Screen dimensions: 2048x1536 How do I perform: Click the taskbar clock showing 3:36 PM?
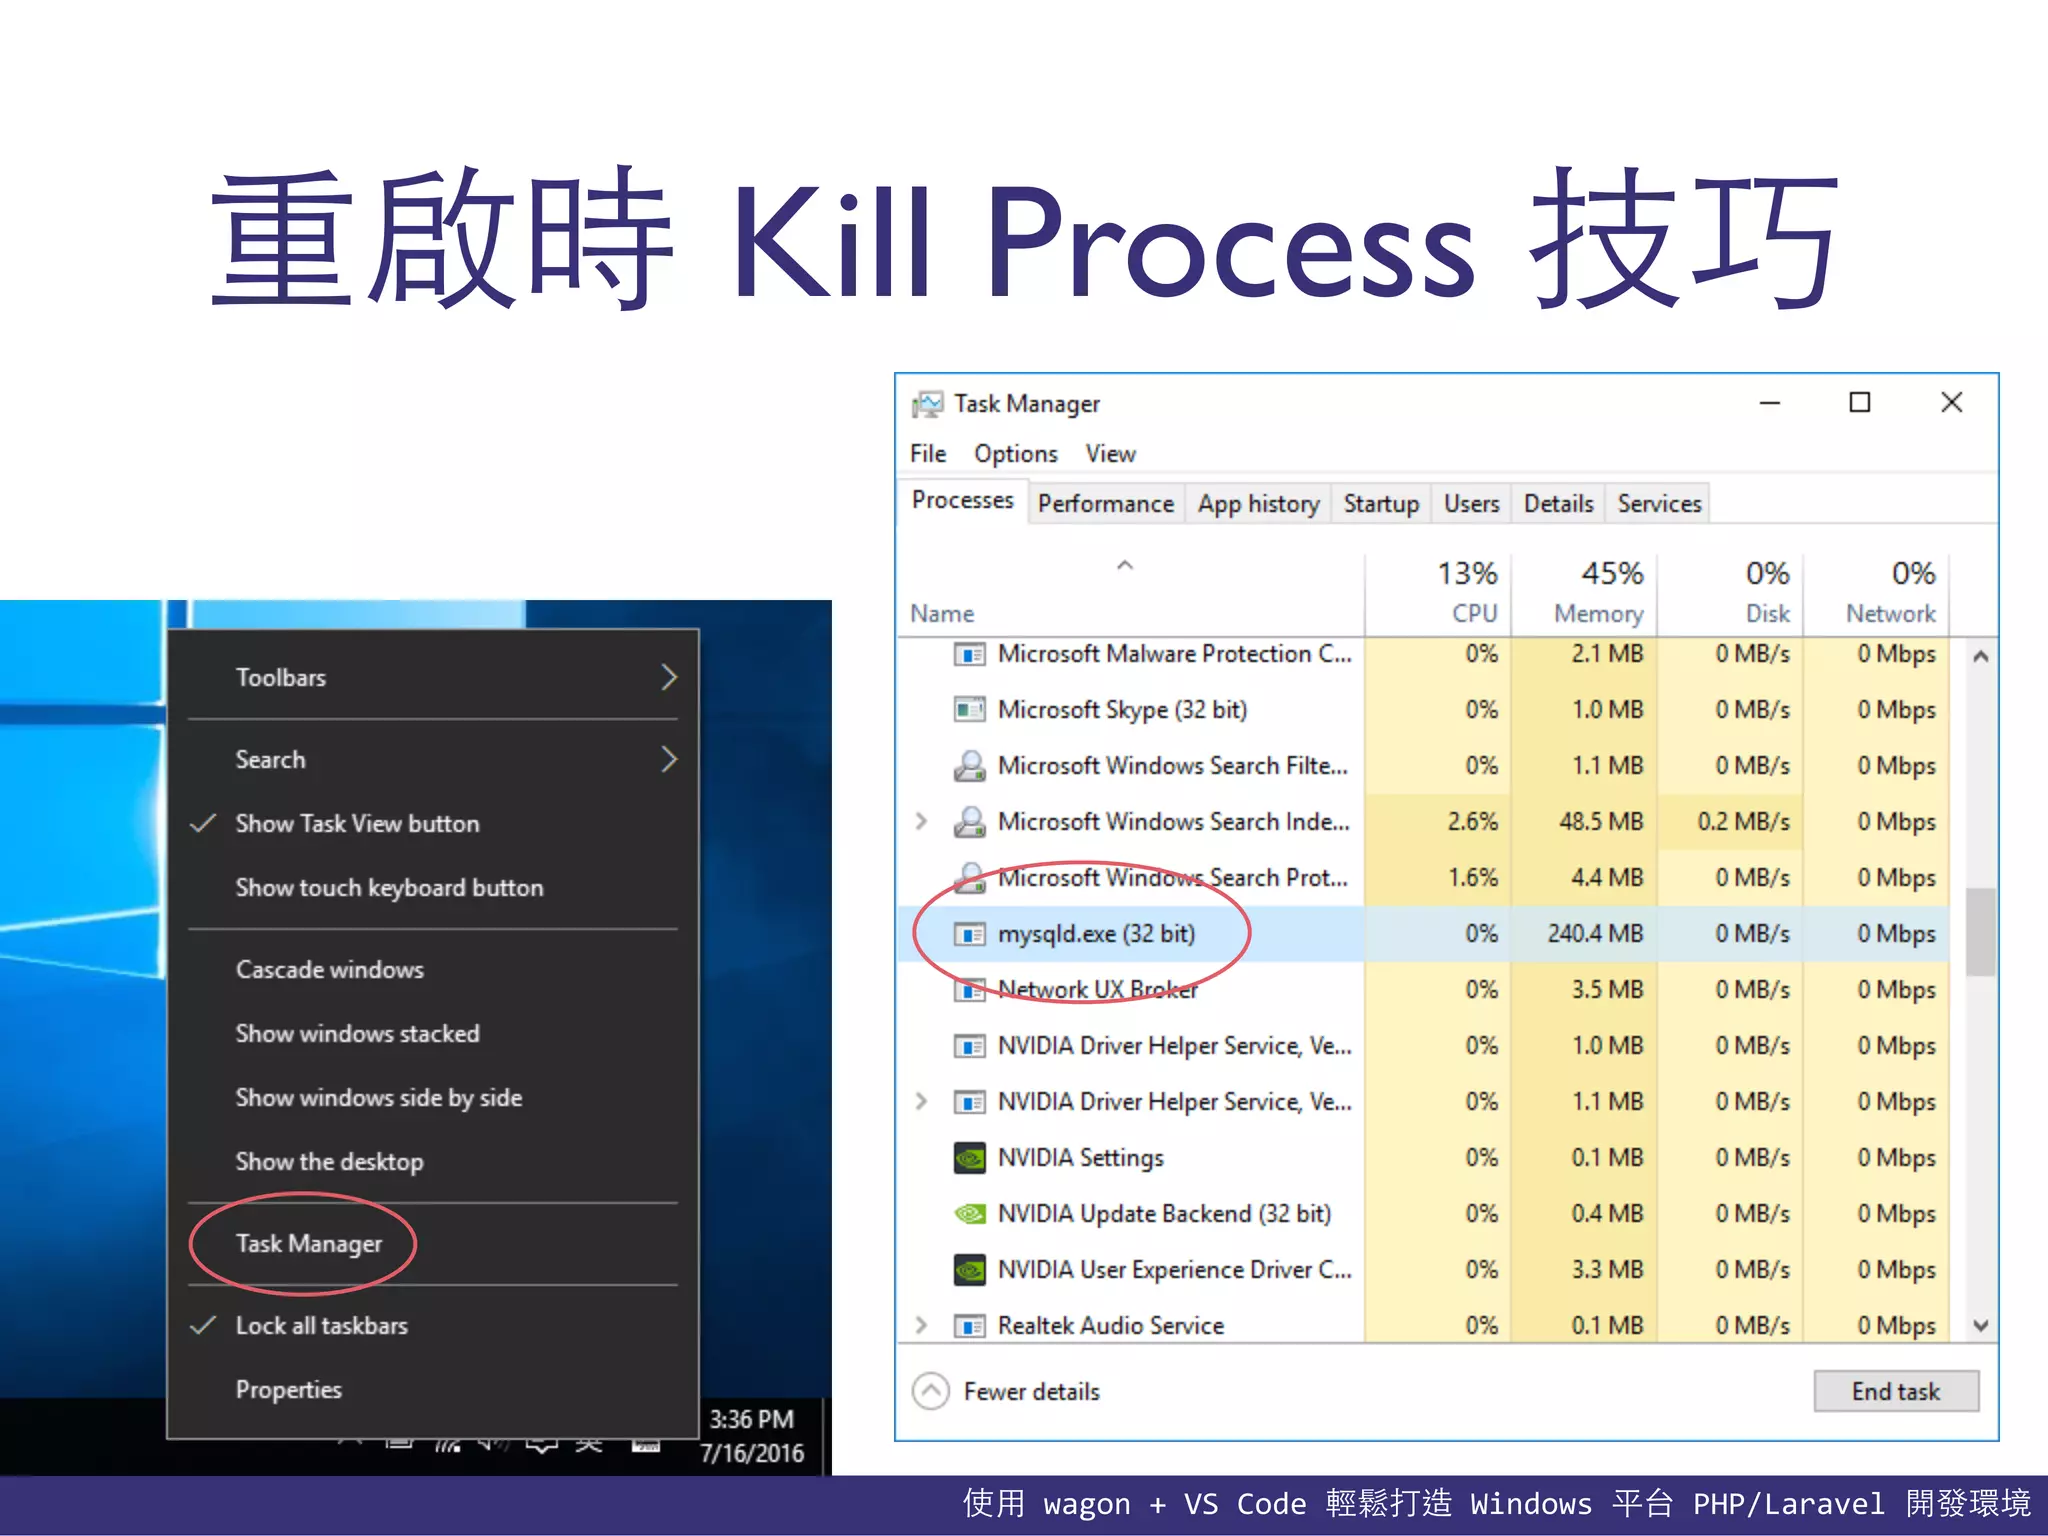(x=752, y=1436)
